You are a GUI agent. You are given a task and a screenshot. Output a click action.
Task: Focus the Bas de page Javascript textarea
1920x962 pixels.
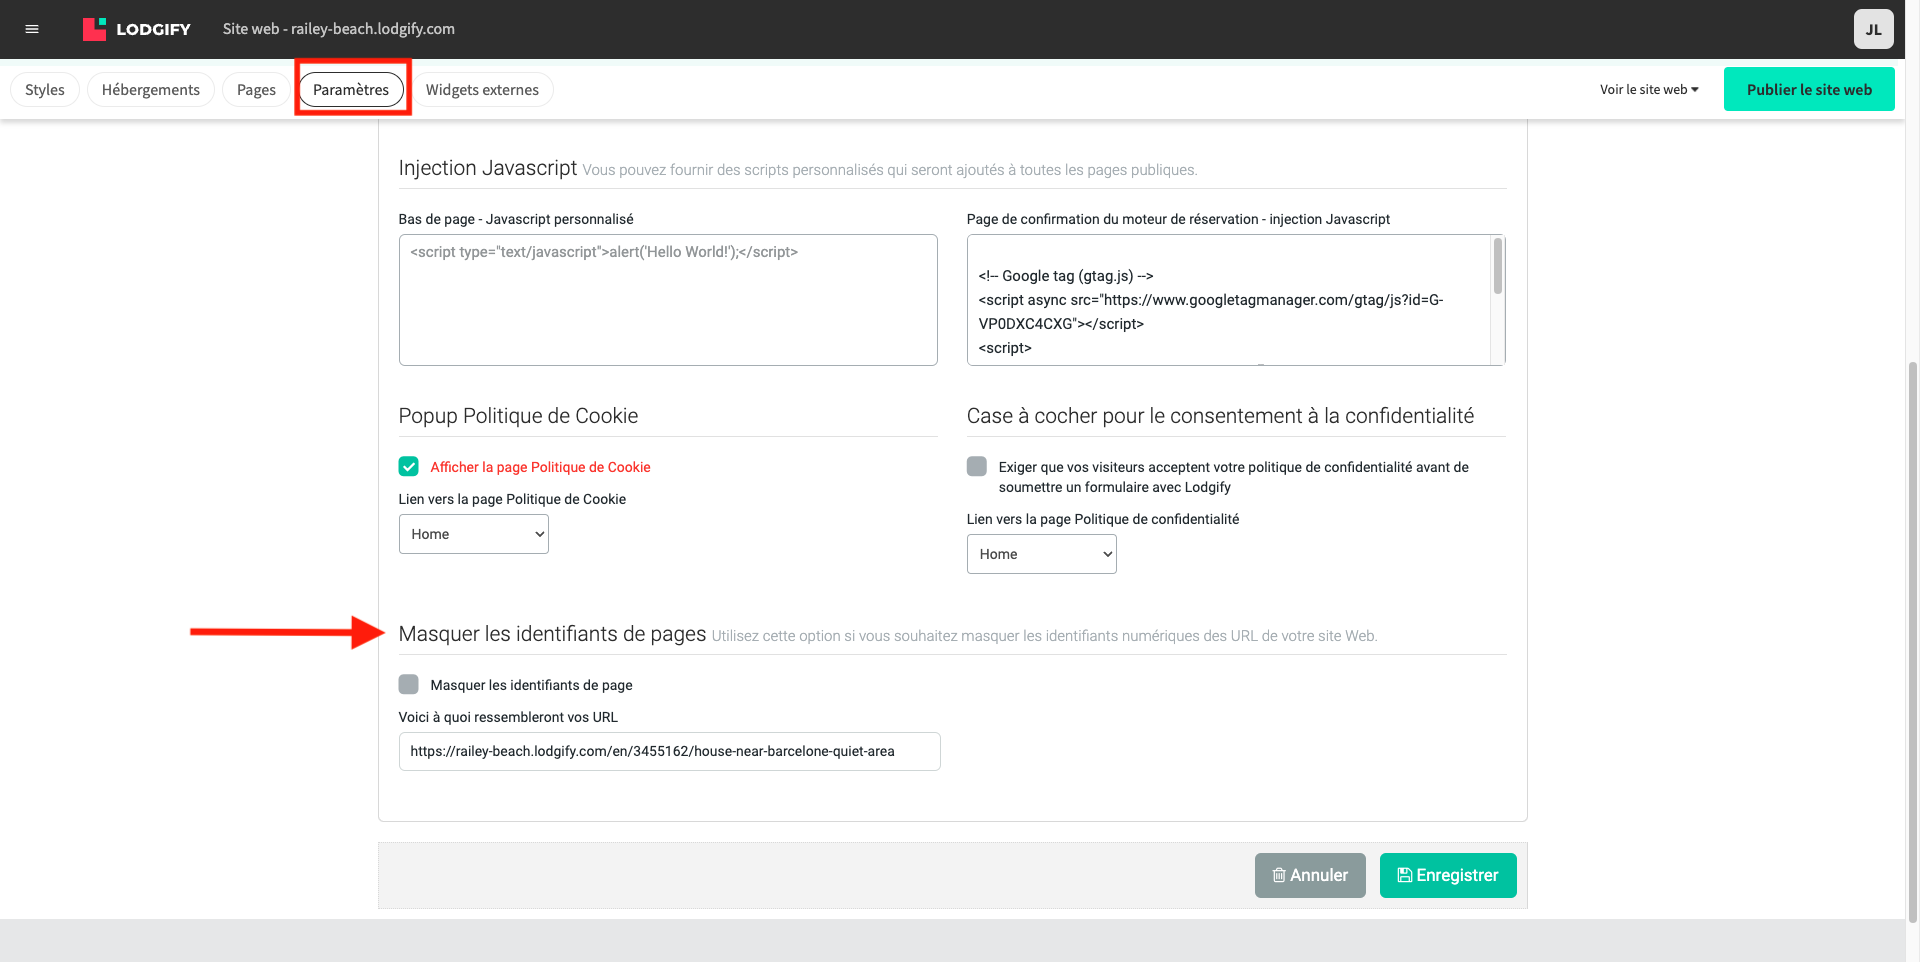(x=668, y=300)
